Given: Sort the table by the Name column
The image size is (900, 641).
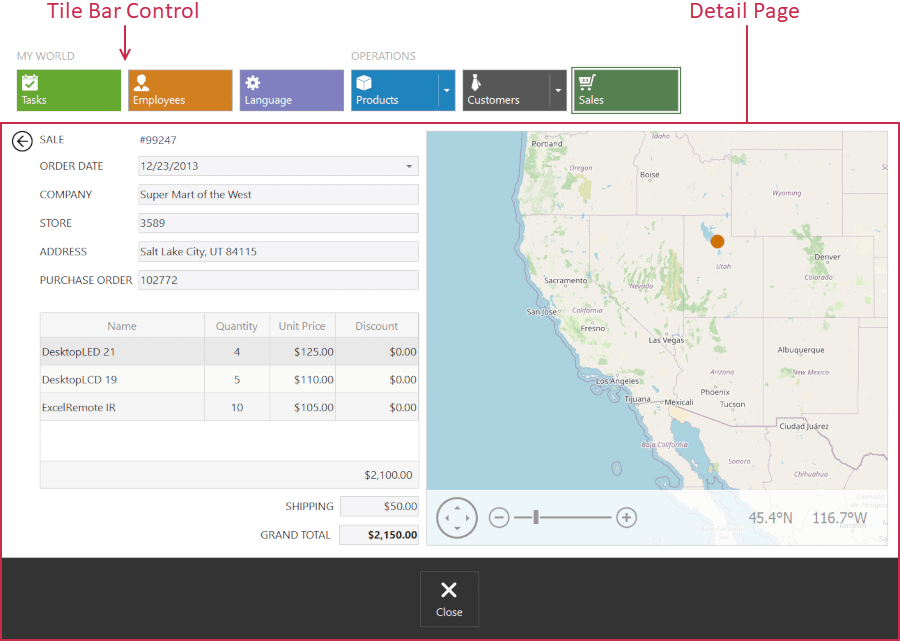Looking at the screenshot, I should [122, 325].
